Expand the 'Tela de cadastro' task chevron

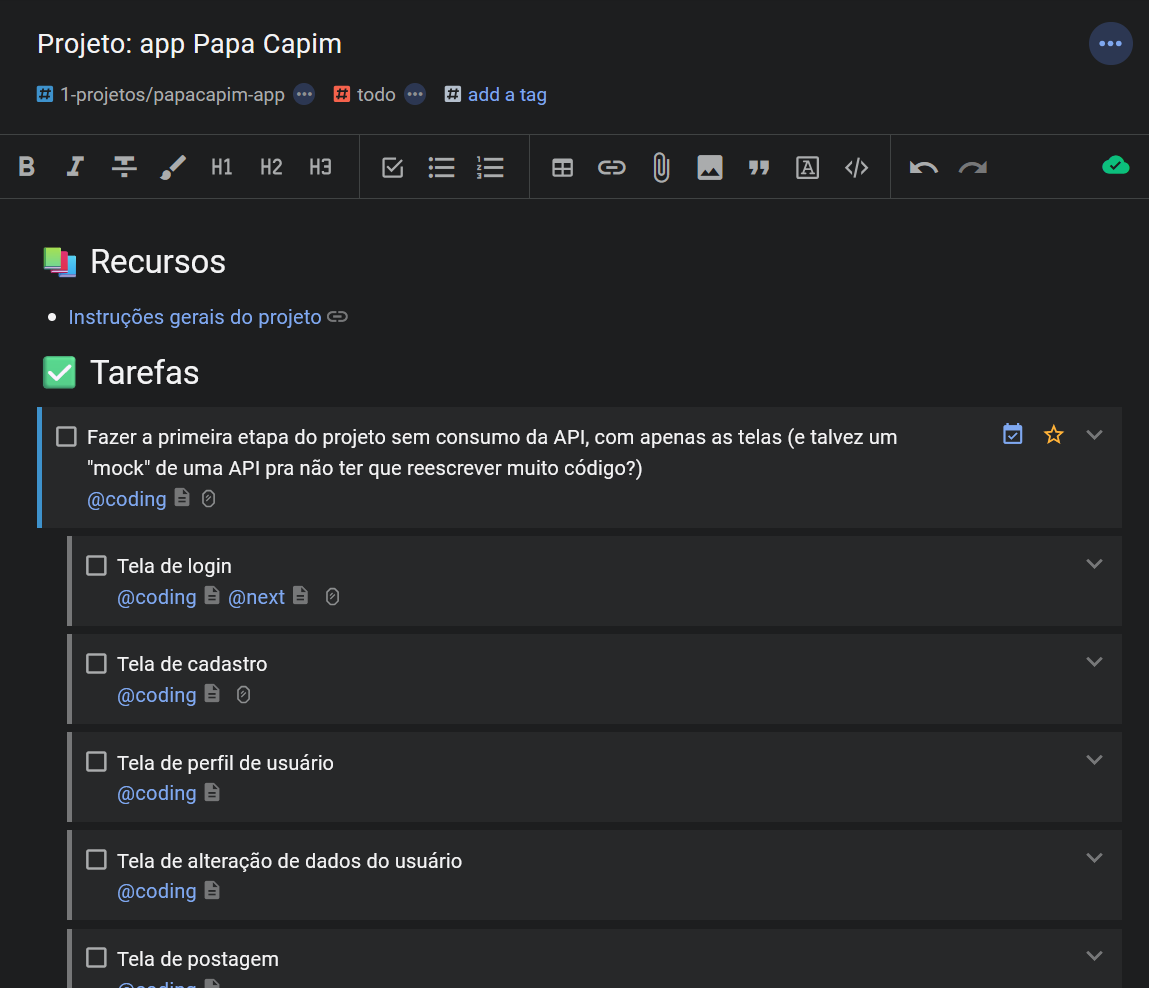pos(1094,662)
